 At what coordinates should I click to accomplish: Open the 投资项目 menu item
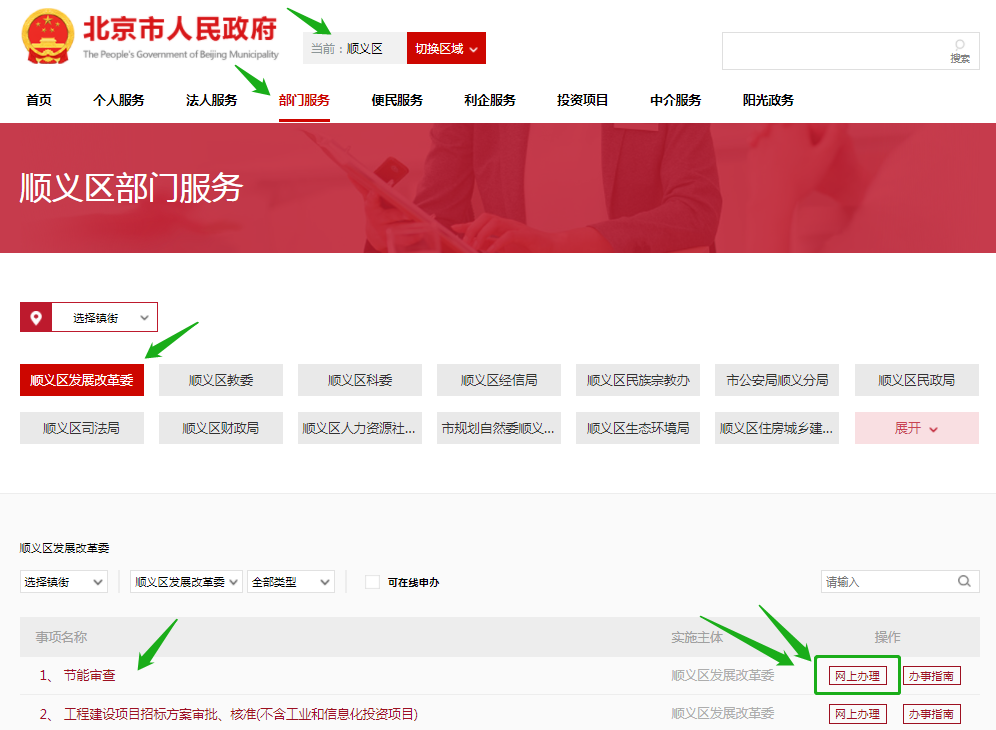tap(582, 100)
